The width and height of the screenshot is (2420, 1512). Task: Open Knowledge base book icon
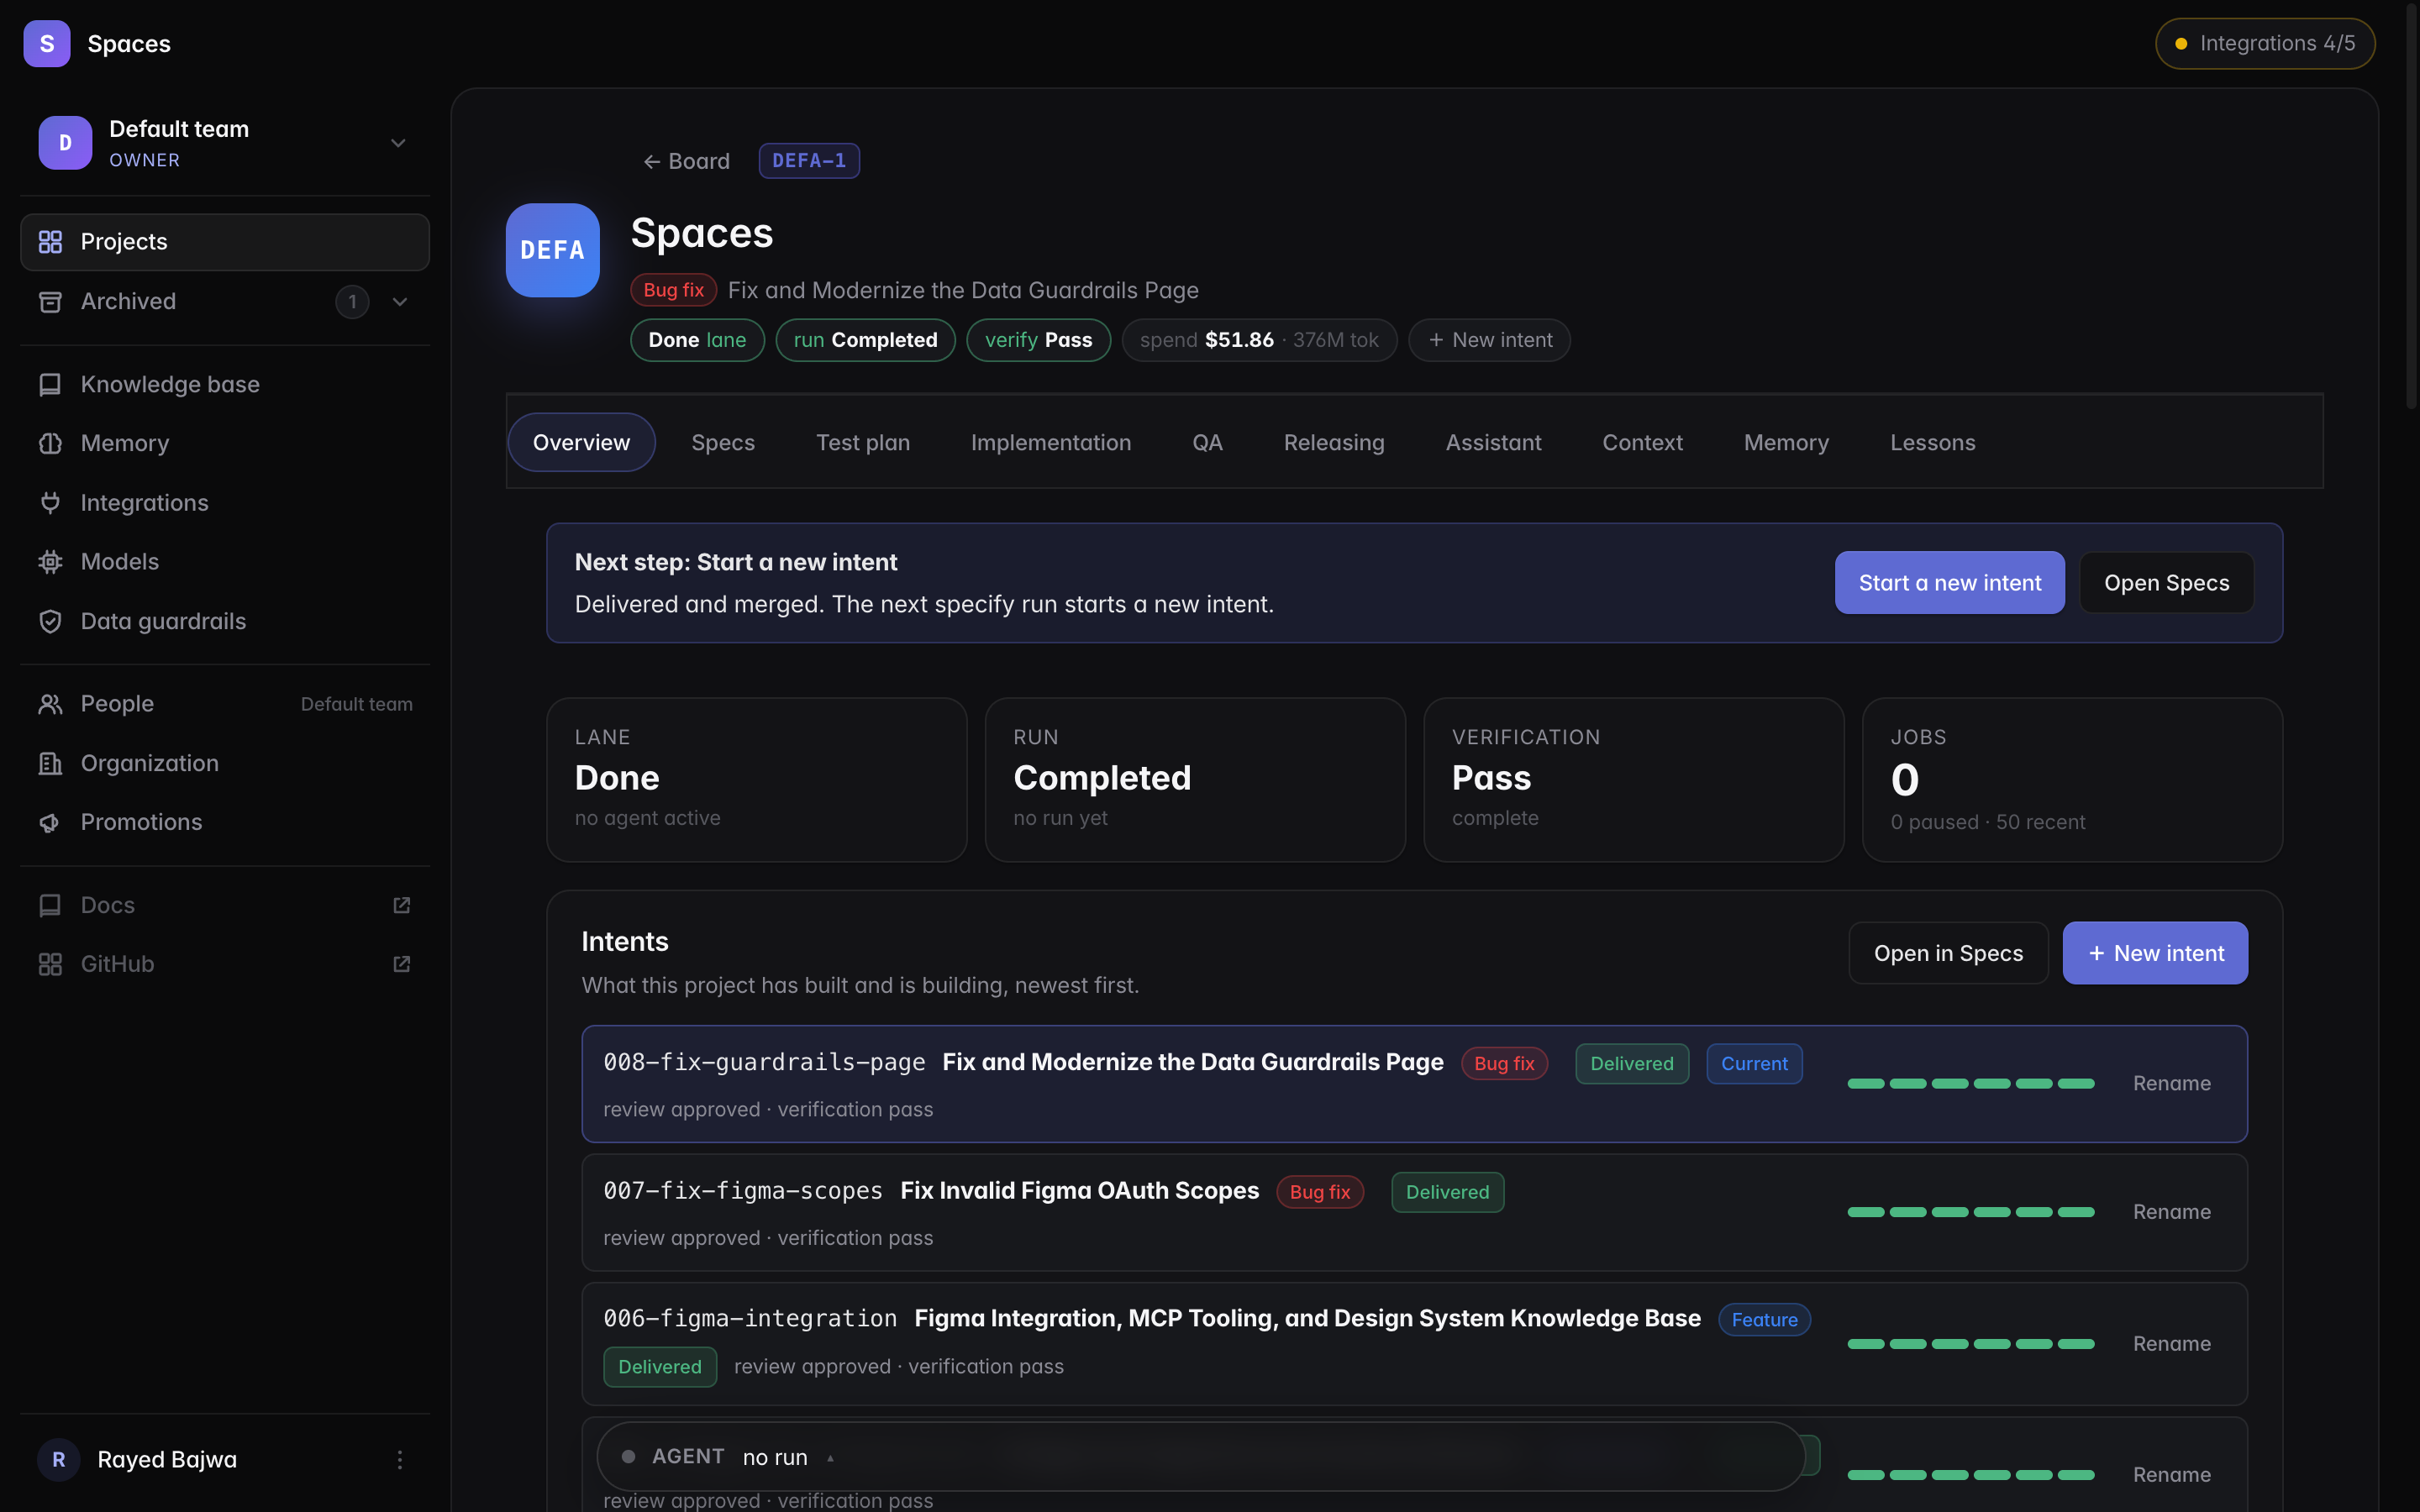pyautogui.click(x=50, y=384)
